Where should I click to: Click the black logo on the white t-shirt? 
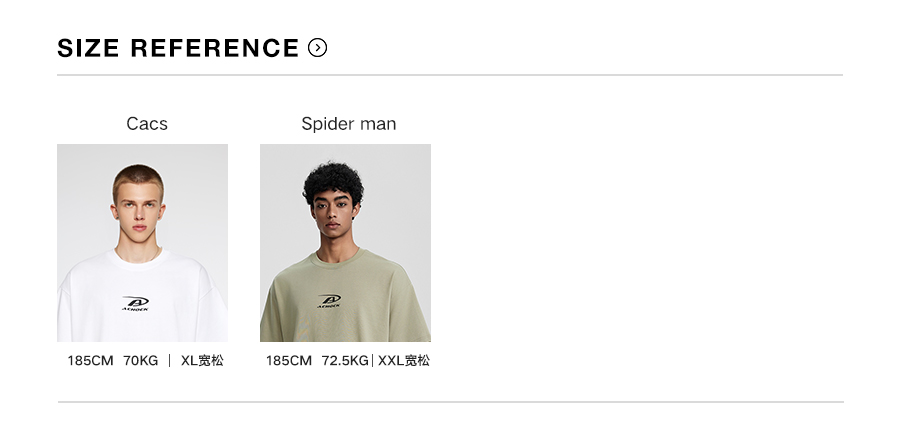[x=135, y=302]
